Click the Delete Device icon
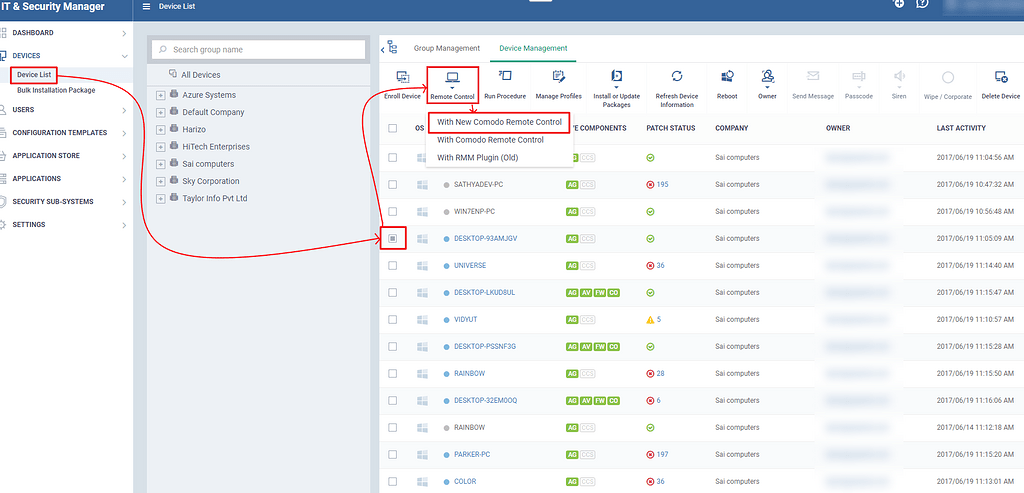The width and height of the screenshot is (1024, 493). 1001,76
